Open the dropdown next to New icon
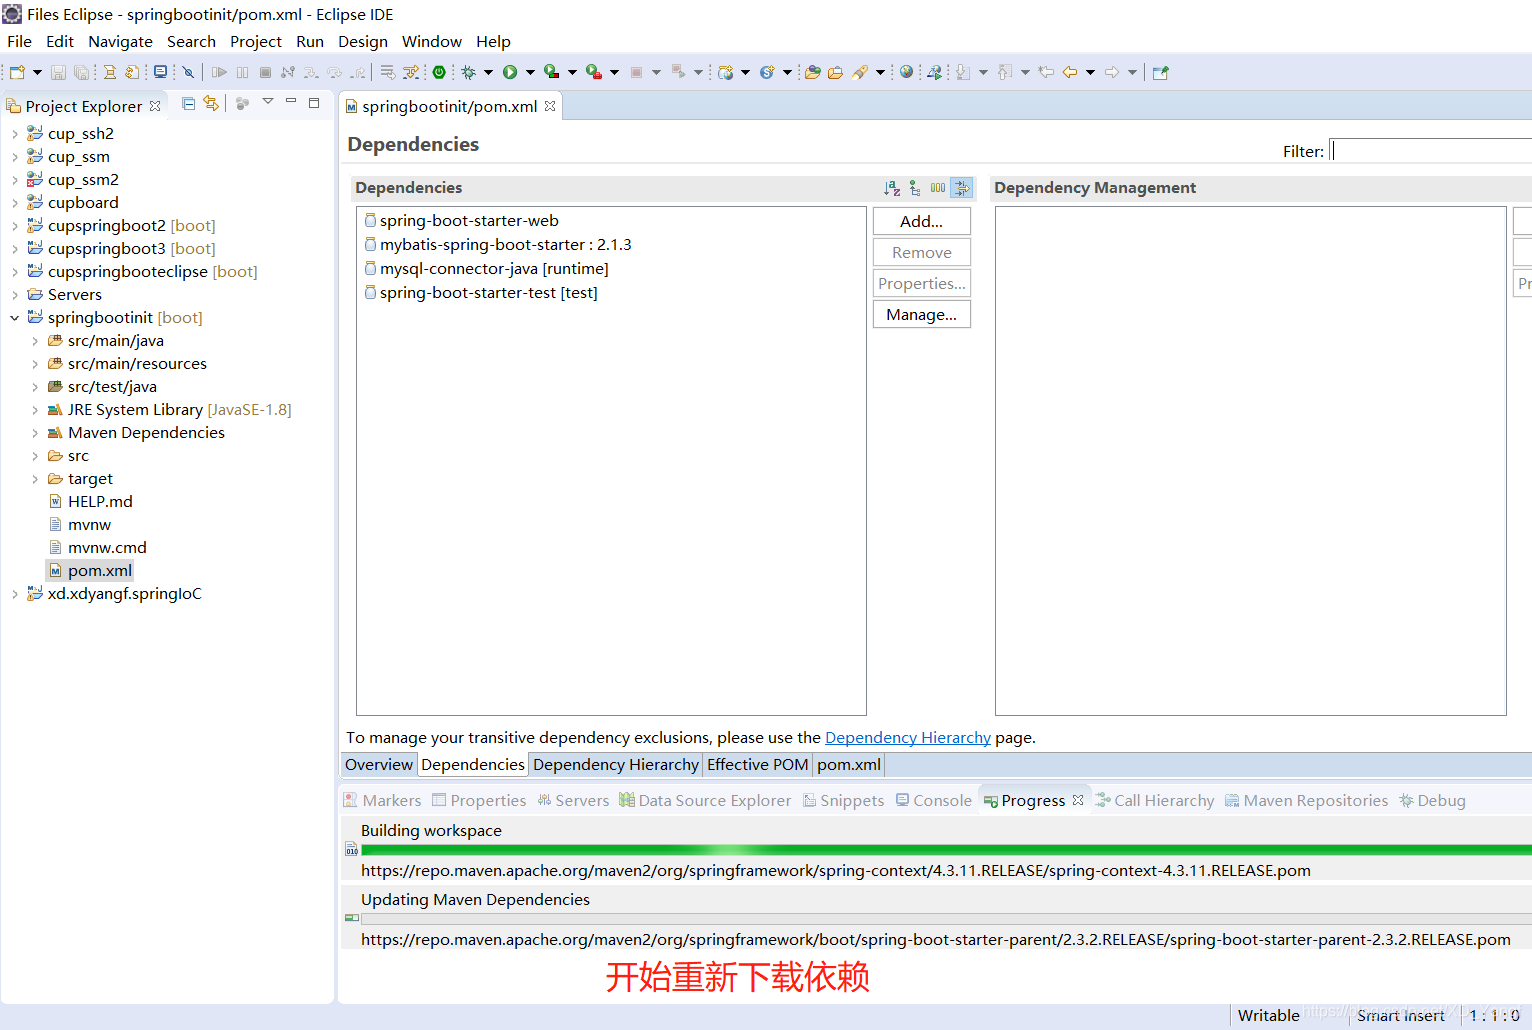This screenshot has height=1030, width=1532. tap(37, 72)
